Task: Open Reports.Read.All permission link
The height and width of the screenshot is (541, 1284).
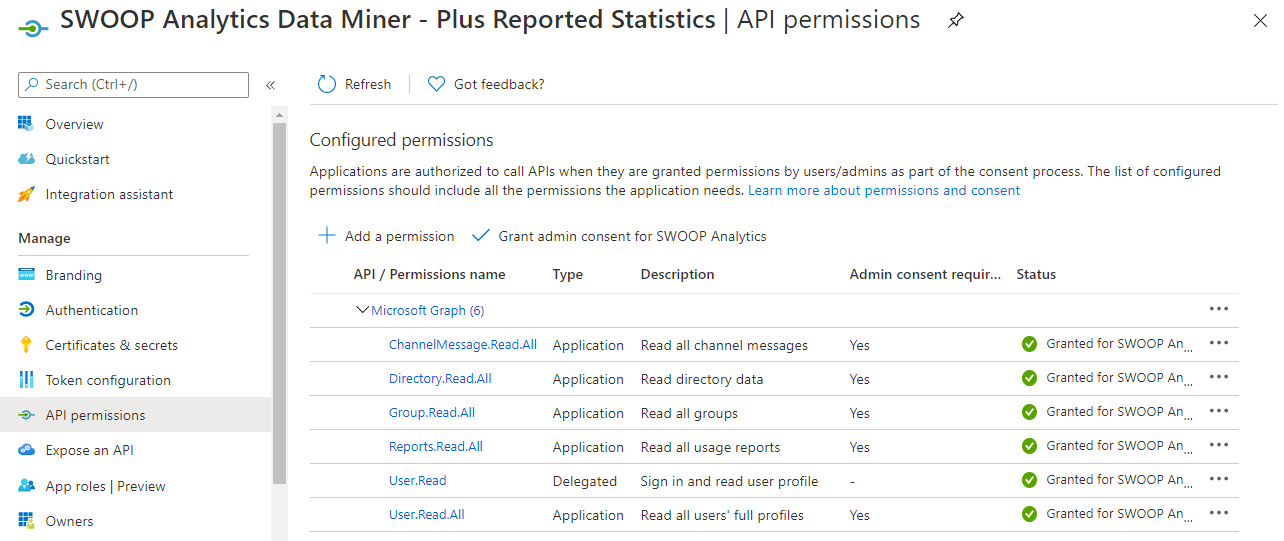Action: point(436,446)
